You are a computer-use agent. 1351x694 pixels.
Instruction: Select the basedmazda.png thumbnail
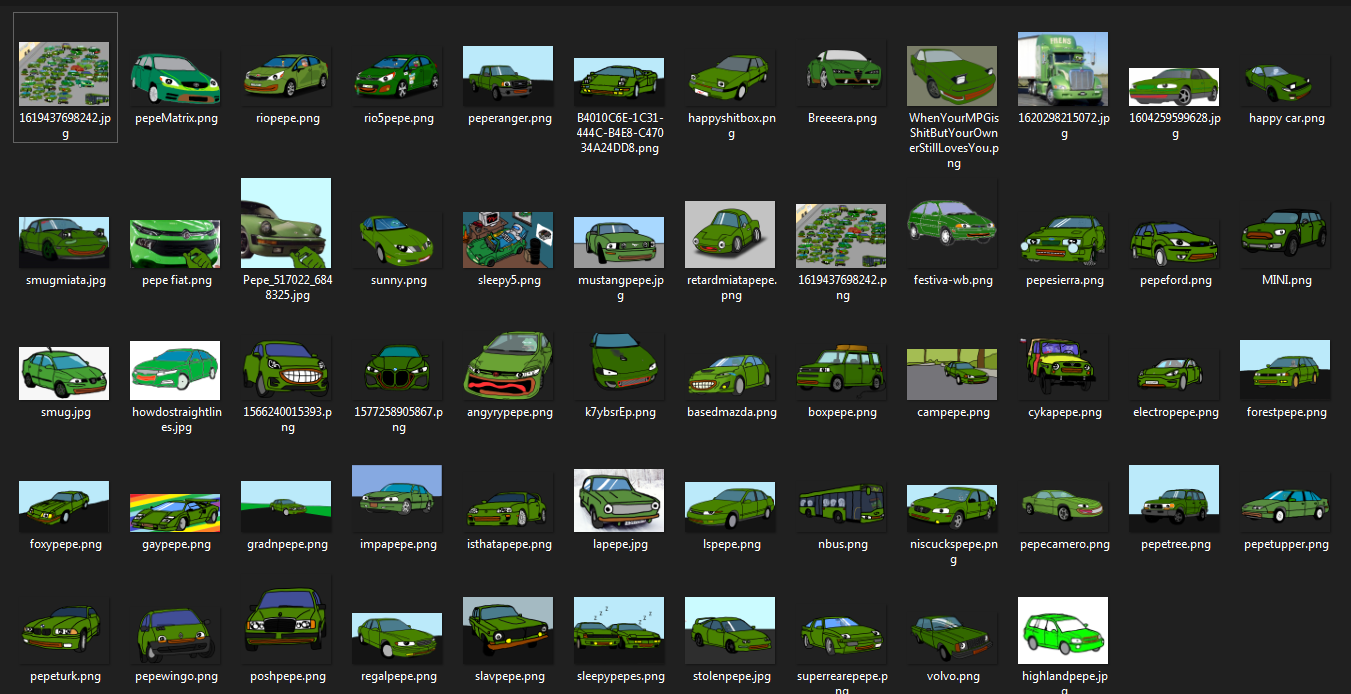coord(731,374)
